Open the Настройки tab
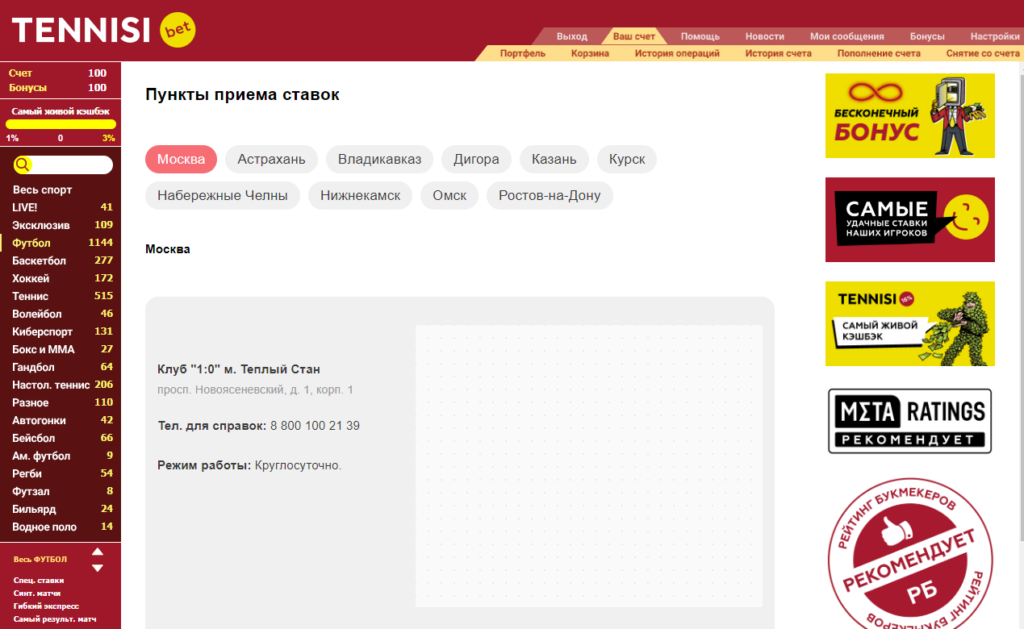The width and height of the screenshot is (1024, 629). click(995, 37)
